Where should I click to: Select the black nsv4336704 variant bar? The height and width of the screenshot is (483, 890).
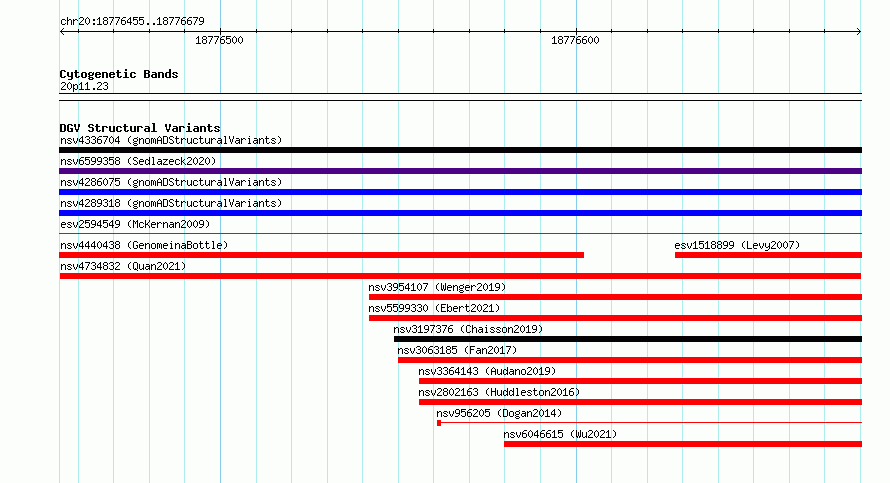coord(460,150)
